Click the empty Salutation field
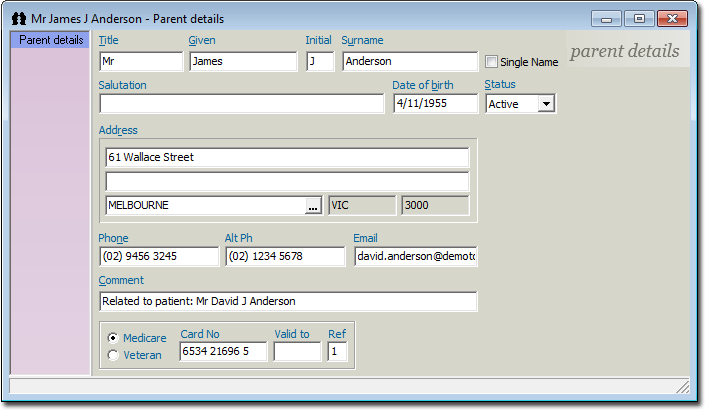The width and height of the screenshot is (705, 410). tap(241, 104)
